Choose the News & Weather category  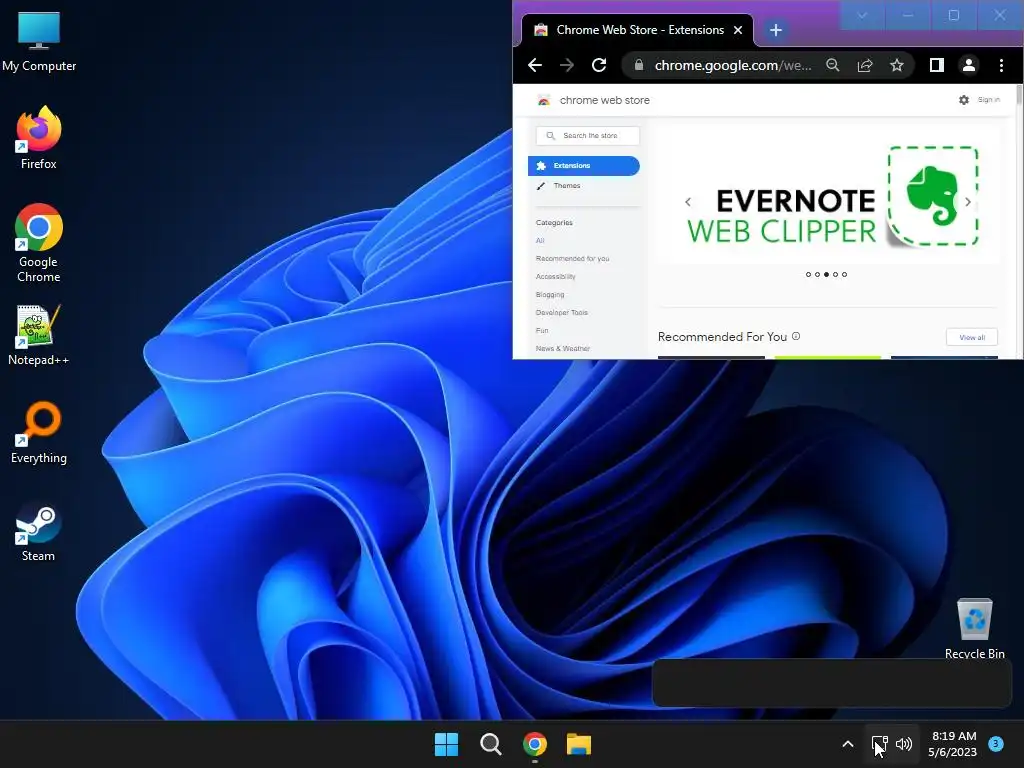562,348
